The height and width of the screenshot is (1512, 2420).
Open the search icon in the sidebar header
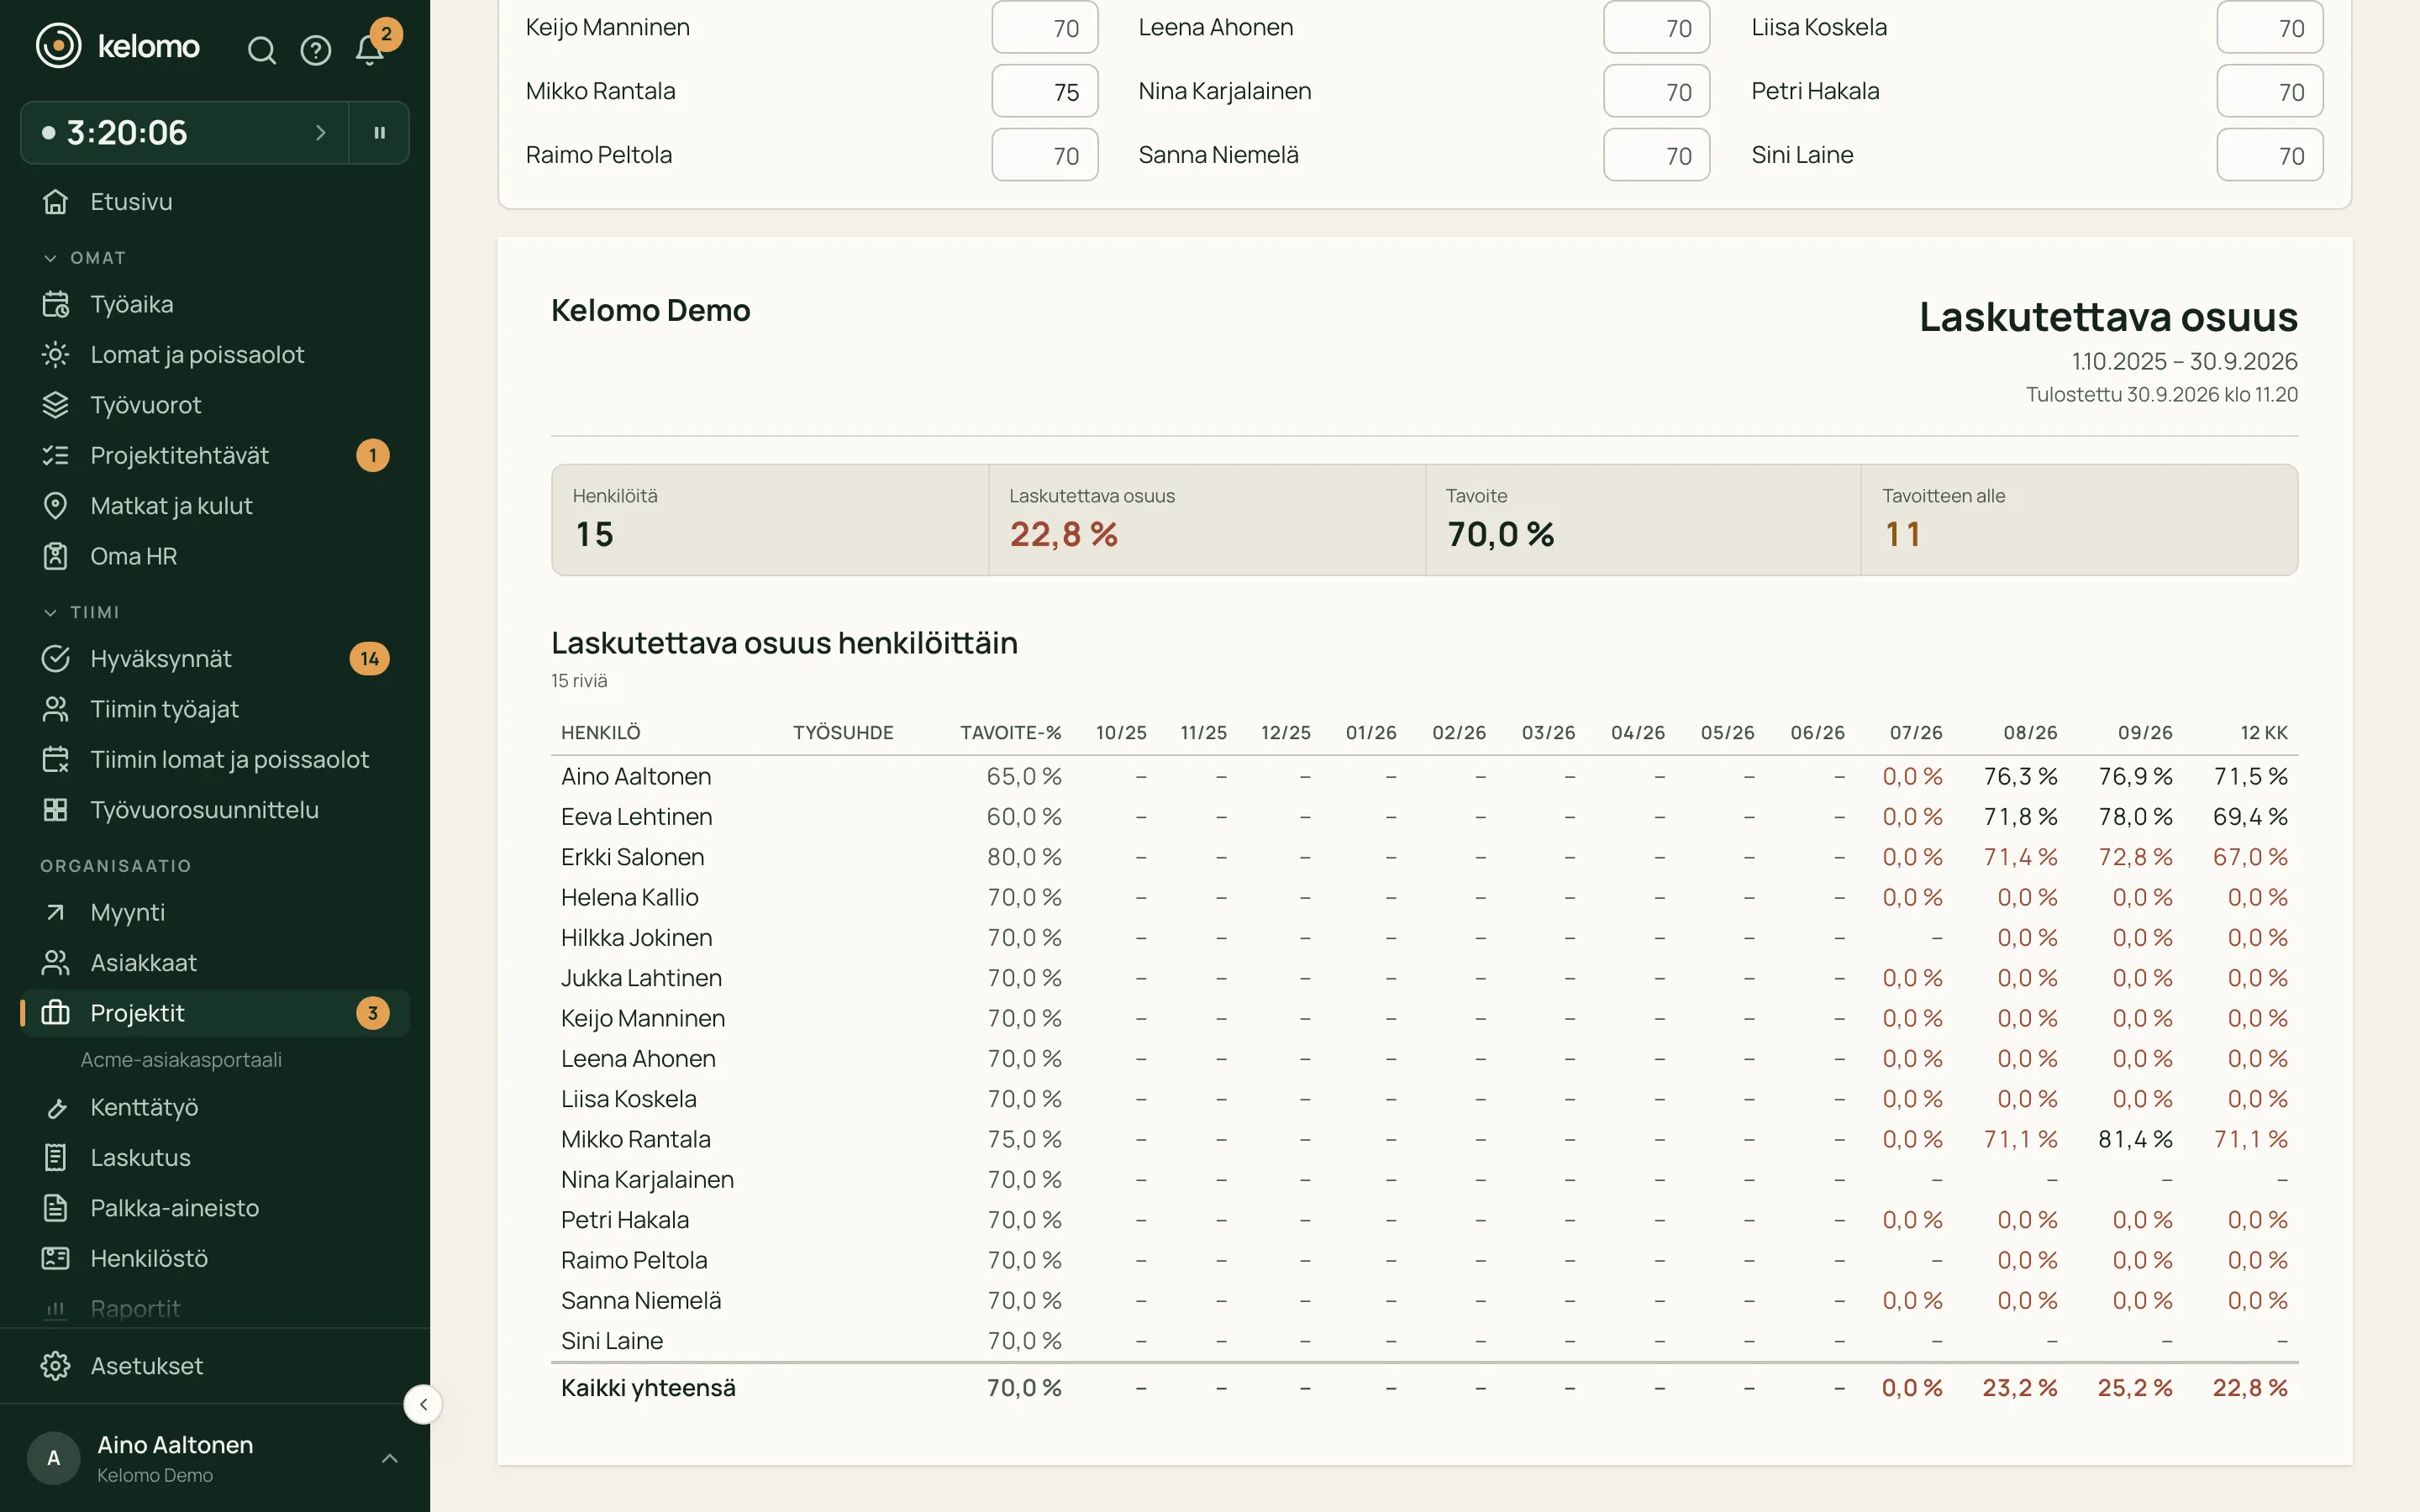(x=261, y=50)
